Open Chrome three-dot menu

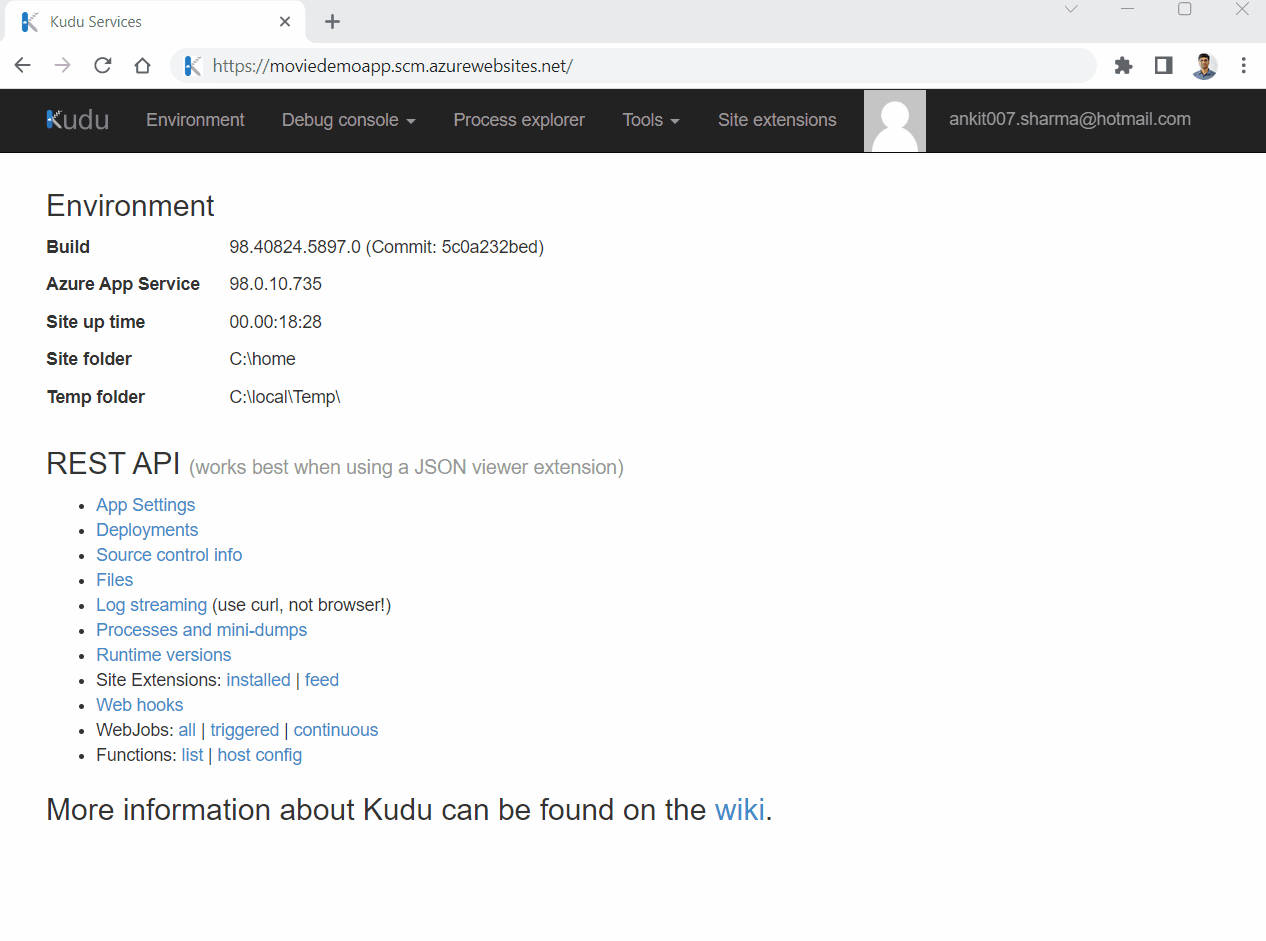pos(1244,65)
